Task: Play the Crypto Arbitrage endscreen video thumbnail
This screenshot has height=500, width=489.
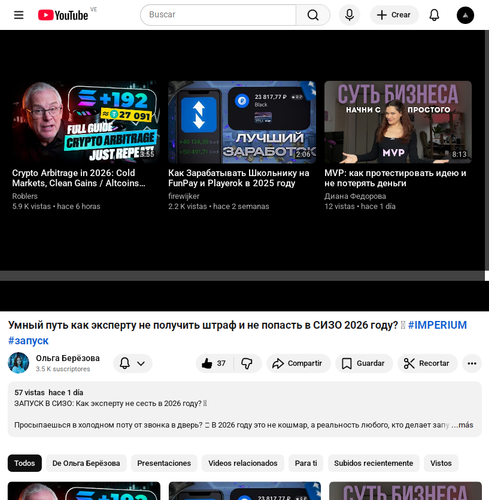Action: click(x=86, y=122)
